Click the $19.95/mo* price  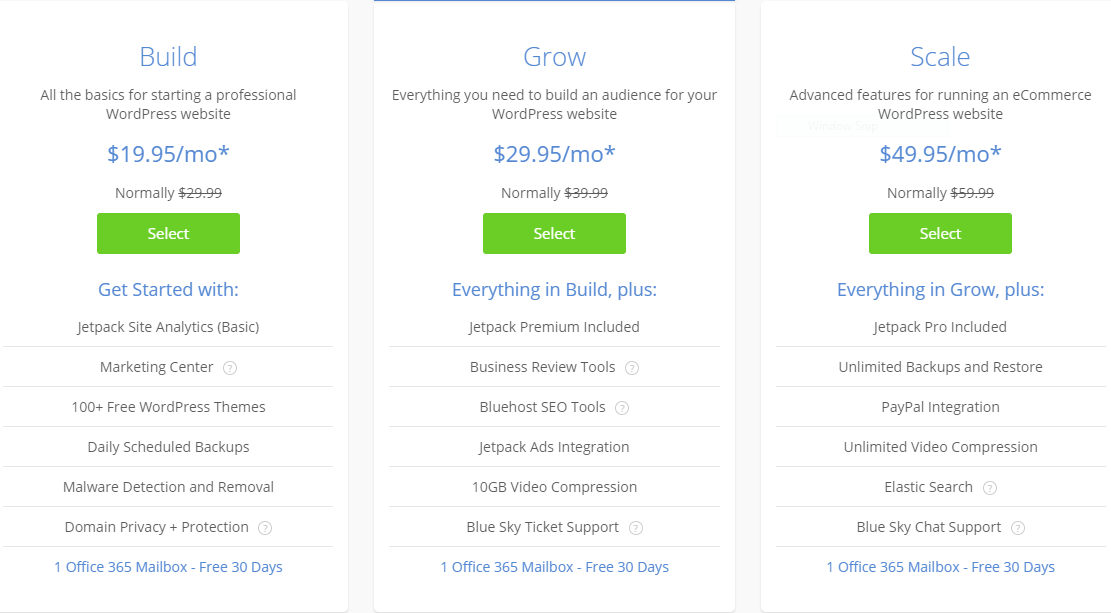coord(168,154)
